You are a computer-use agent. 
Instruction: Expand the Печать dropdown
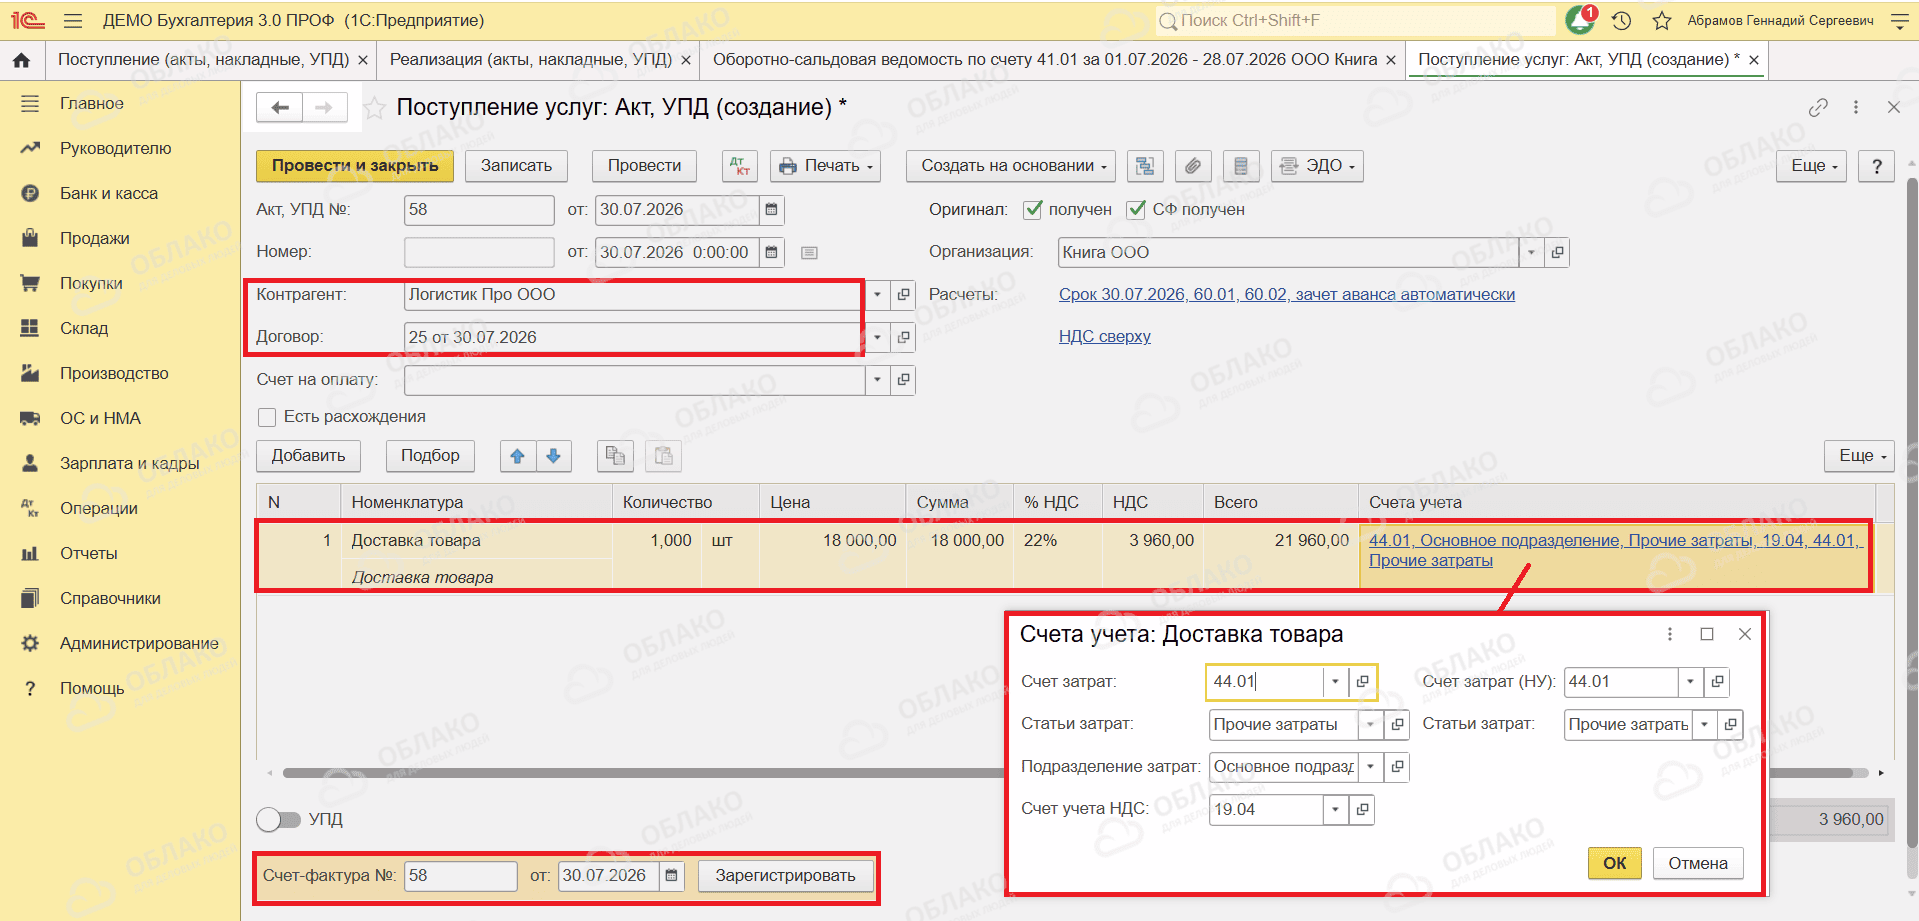tap(826, 166)
